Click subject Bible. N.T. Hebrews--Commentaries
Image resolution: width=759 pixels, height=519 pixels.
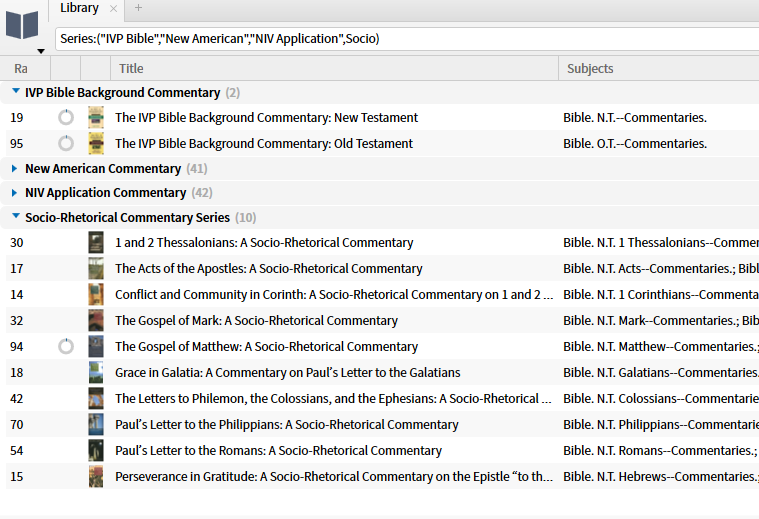coord(661,477)
